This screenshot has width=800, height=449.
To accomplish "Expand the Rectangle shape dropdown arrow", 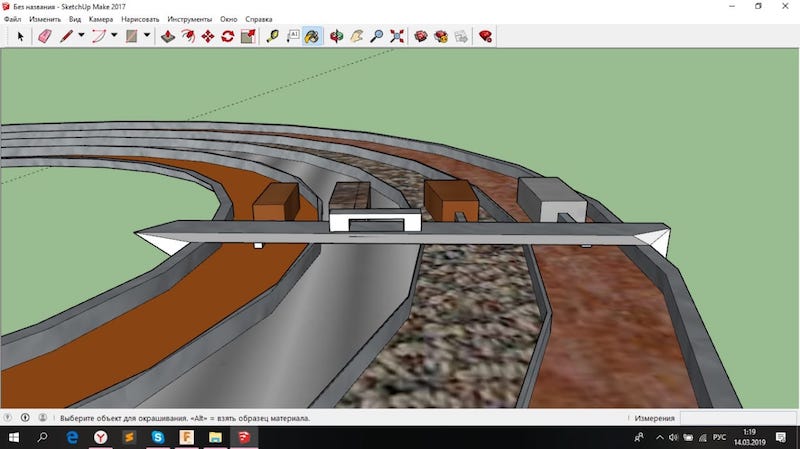I will click(147, 36).
